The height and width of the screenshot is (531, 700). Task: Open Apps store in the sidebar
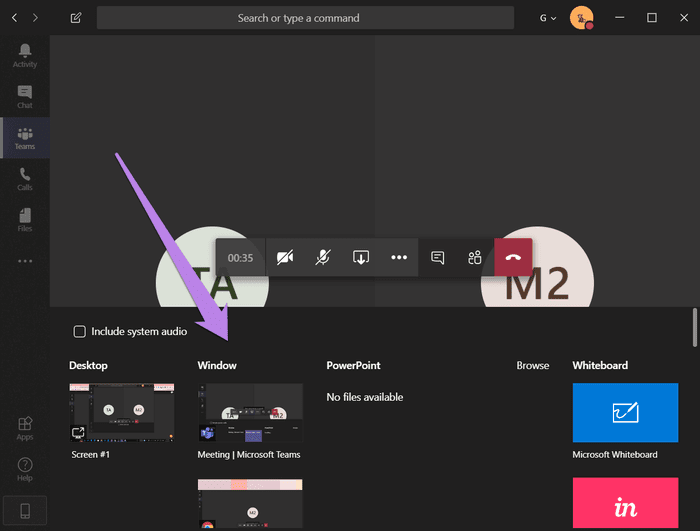(25, 428)
